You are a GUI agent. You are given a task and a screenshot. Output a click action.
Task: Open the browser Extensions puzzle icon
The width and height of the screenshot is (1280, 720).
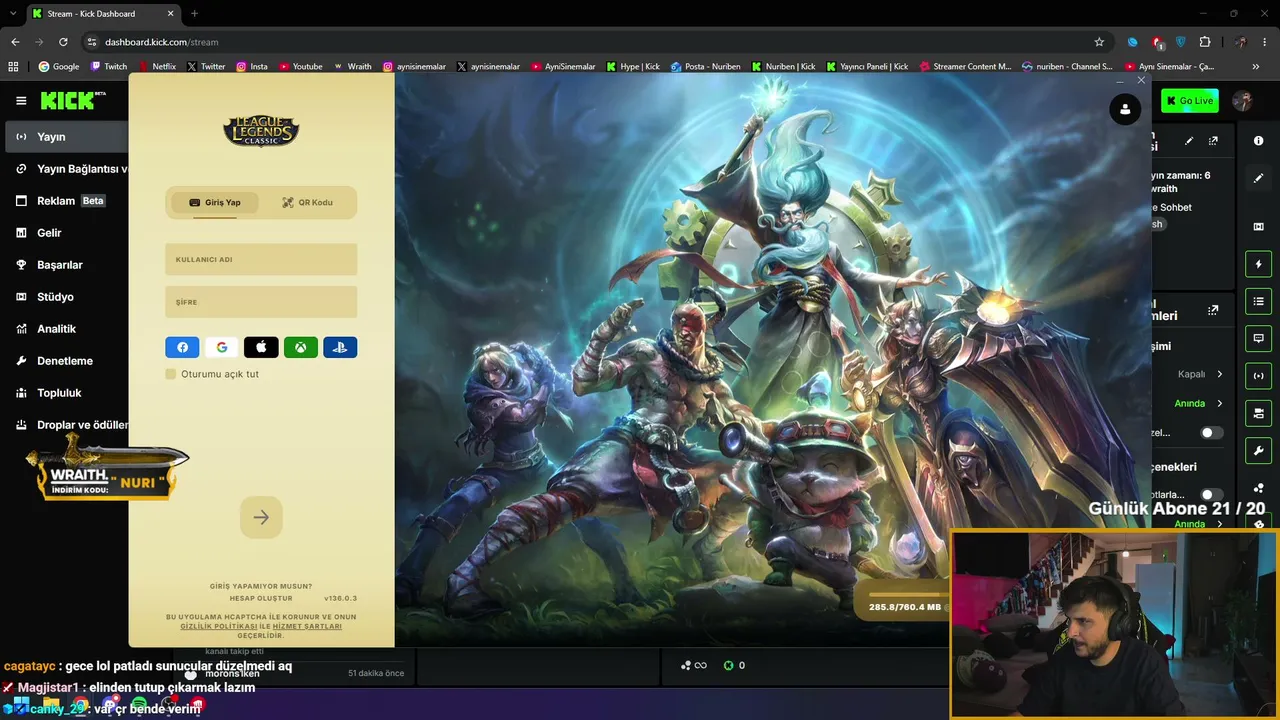tap(1205, 42)
